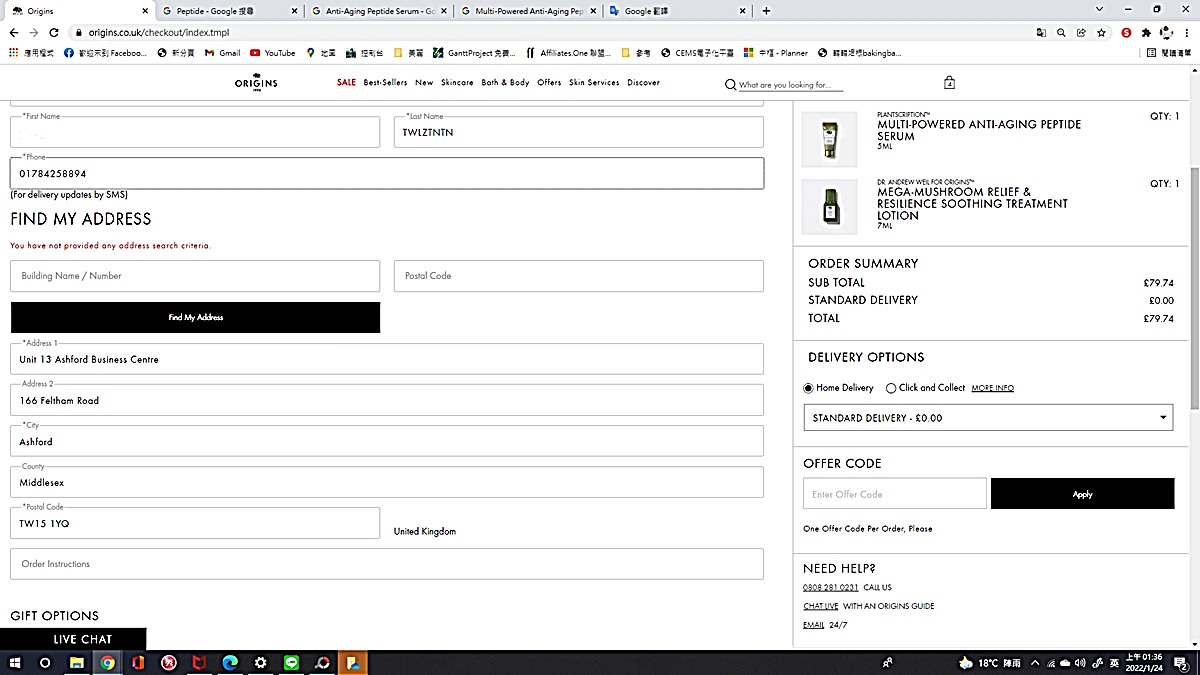
Task: Open the LIVE CHAT button
Action: click(73, 639)
